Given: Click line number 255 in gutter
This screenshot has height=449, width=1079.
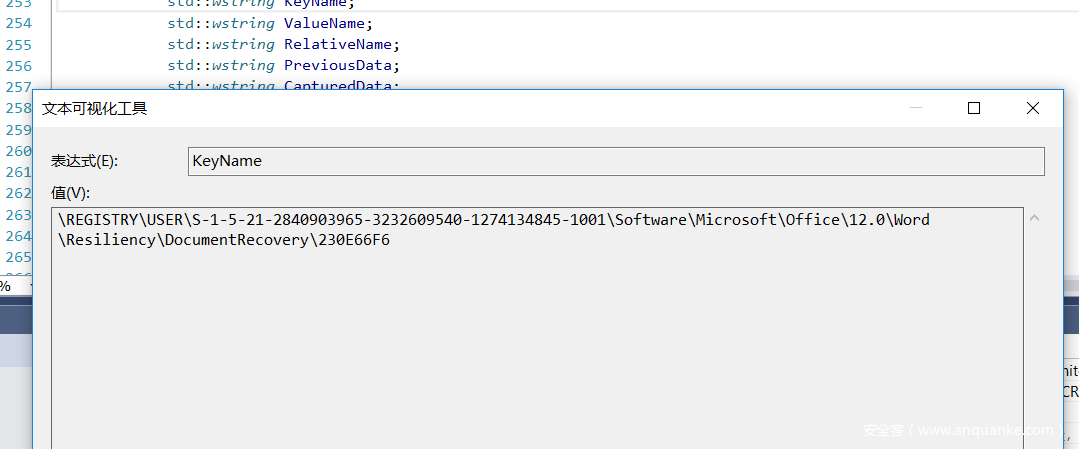Looking at the screenshot, I should point(19,44).
